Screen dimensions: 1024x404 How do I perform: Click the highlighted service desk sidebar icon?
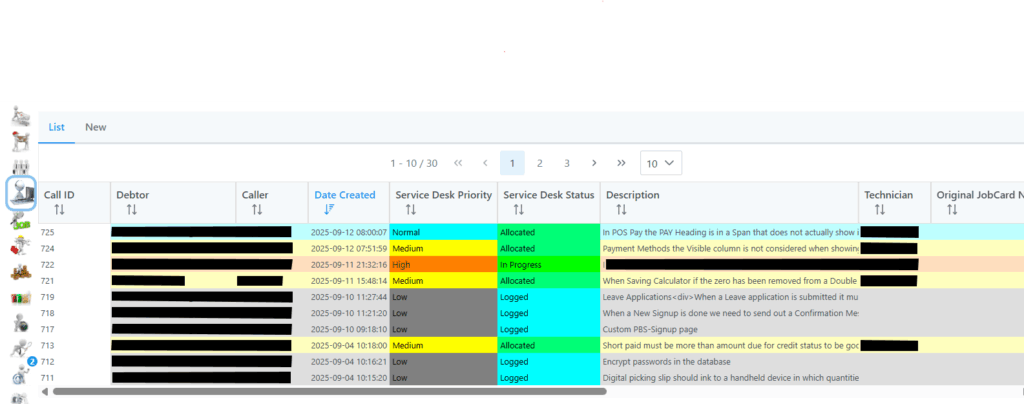pos(21,193)
